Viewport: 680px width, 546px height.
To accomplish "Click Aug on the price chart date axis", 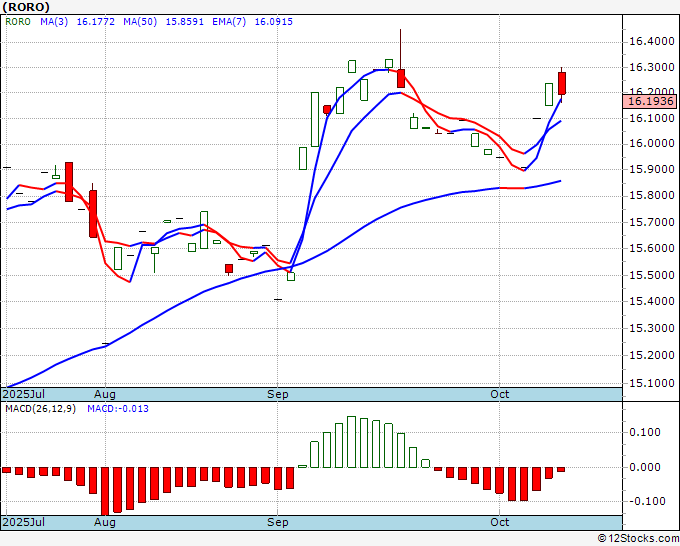I will (105, 394).
